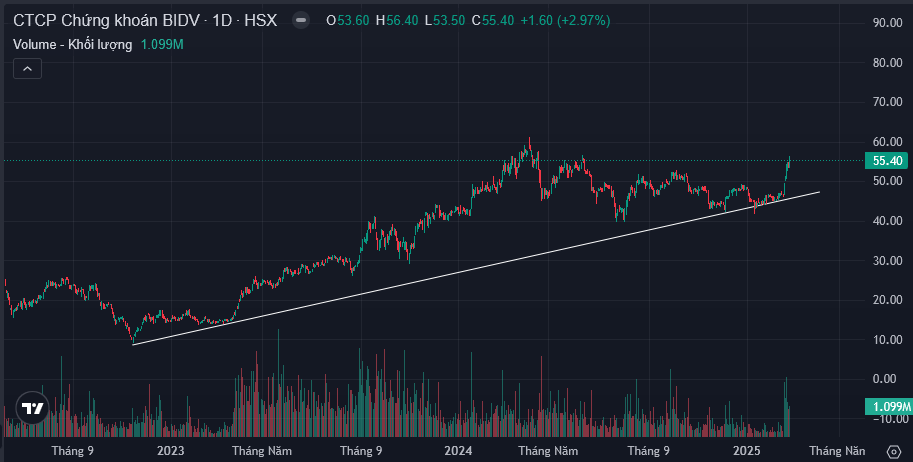913x462 pixels.
Task: Click the 1.099M volume axis label
Action: (x=887, y=407)
